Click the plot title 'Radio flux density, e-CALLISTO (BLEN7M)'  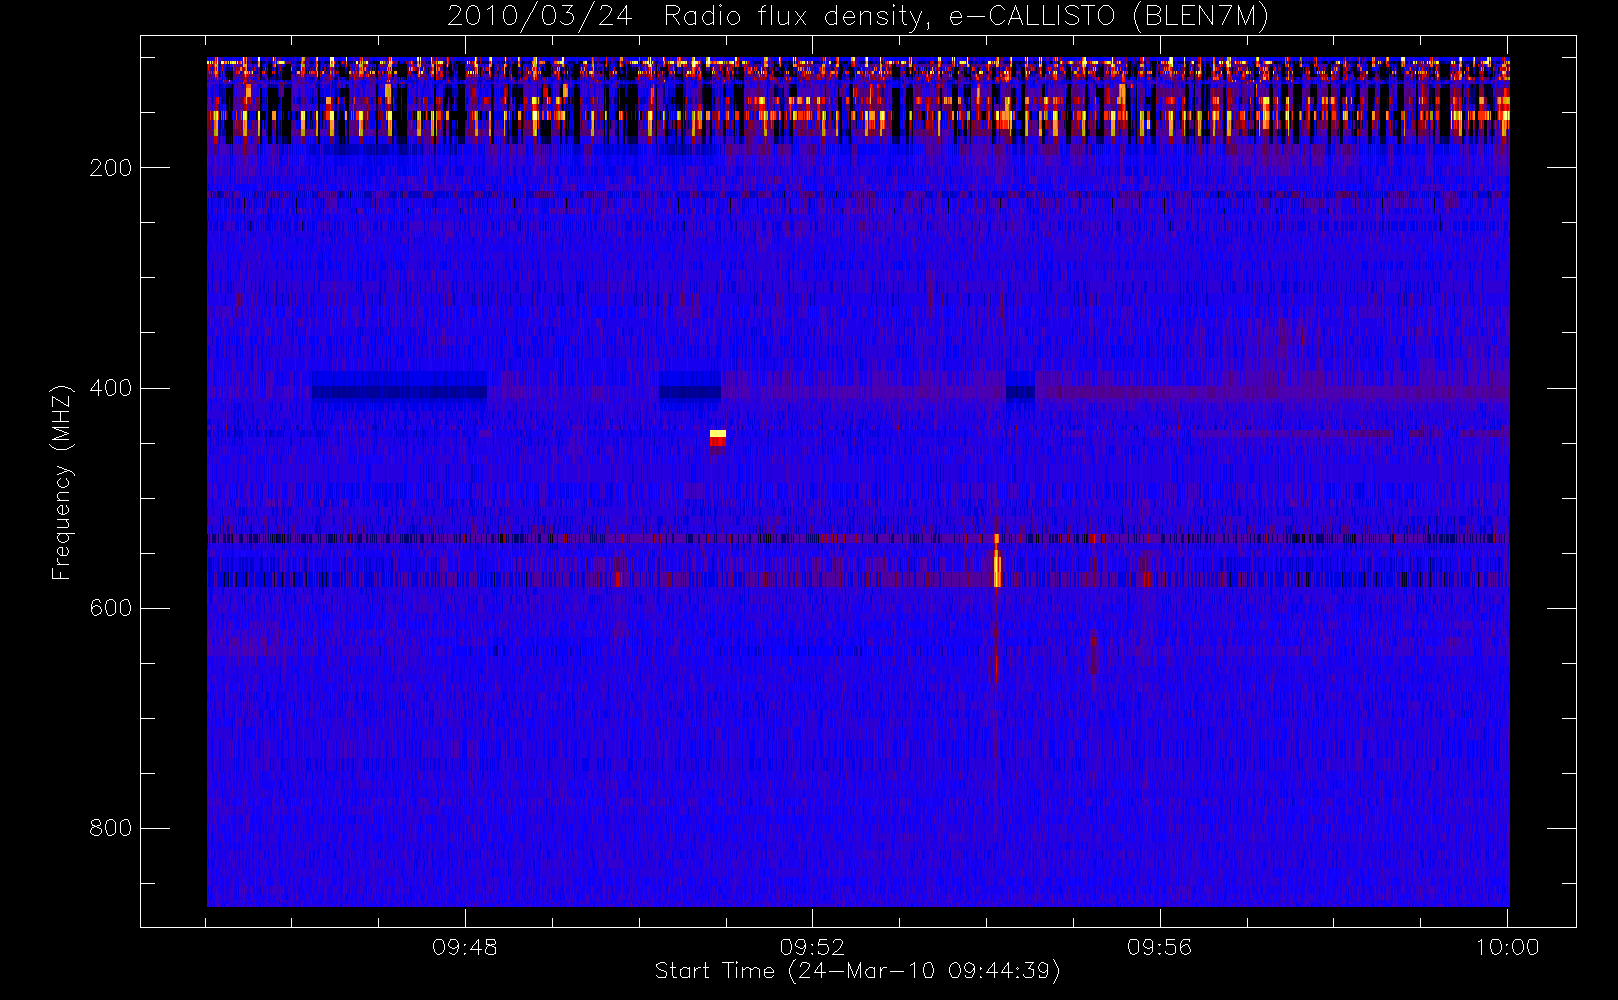pos(966,16)
